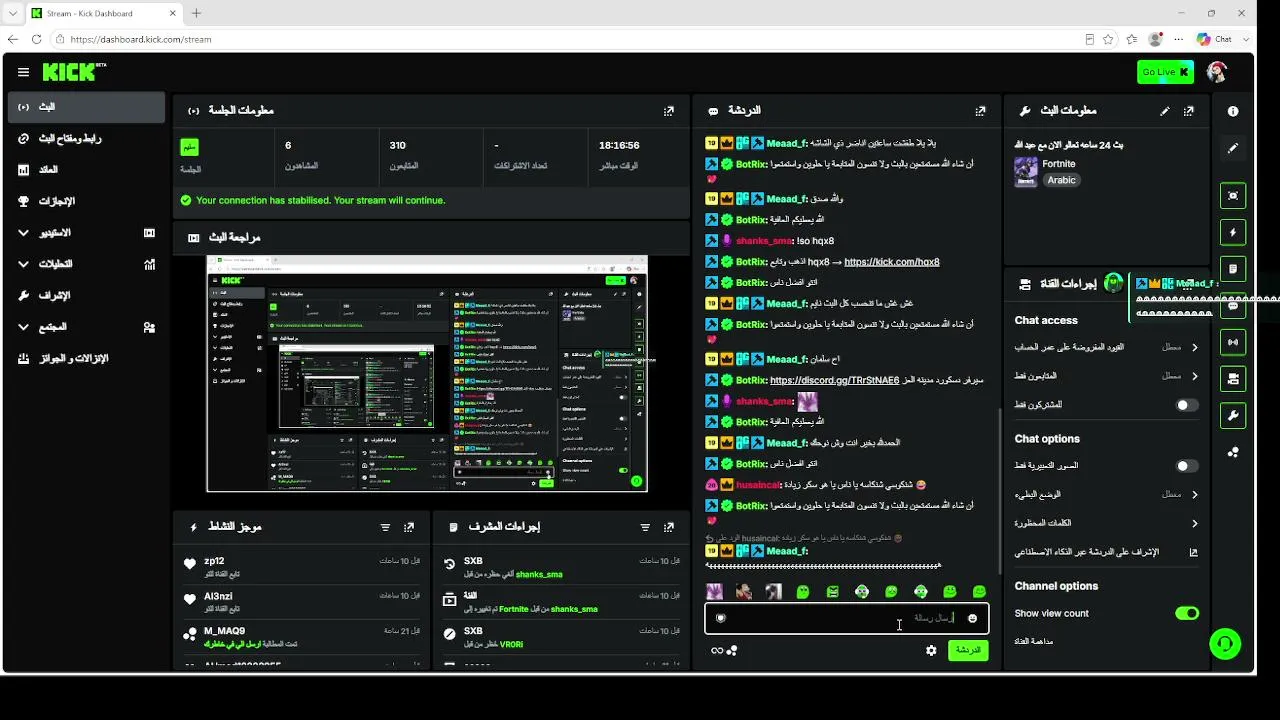Screen dimensions: 1280x720
Task: Open a new browser tab
Action: 196,13
